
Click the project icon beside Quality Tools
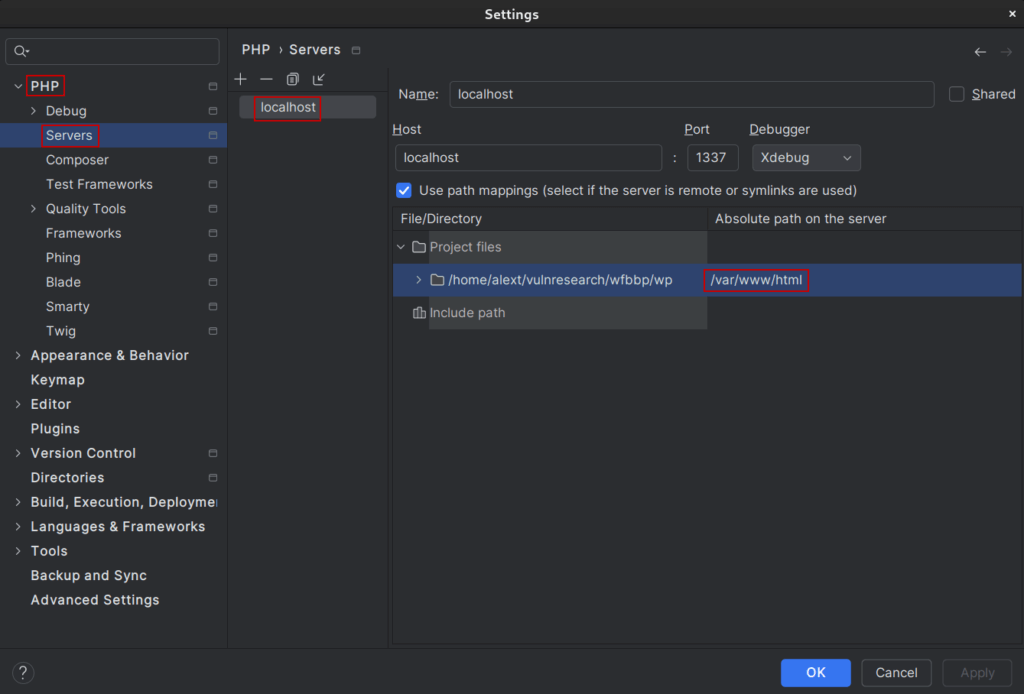tap(213, 209)
